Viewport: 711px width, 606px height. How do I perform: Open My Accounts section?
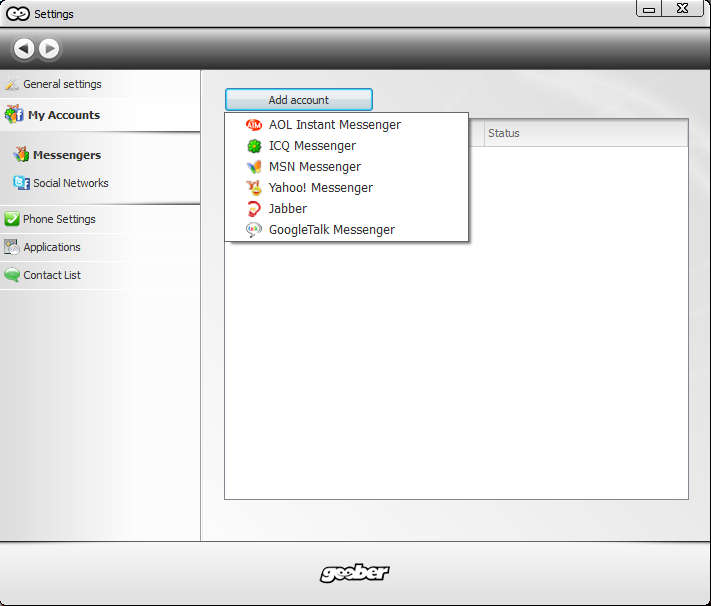tap(100, 115)
